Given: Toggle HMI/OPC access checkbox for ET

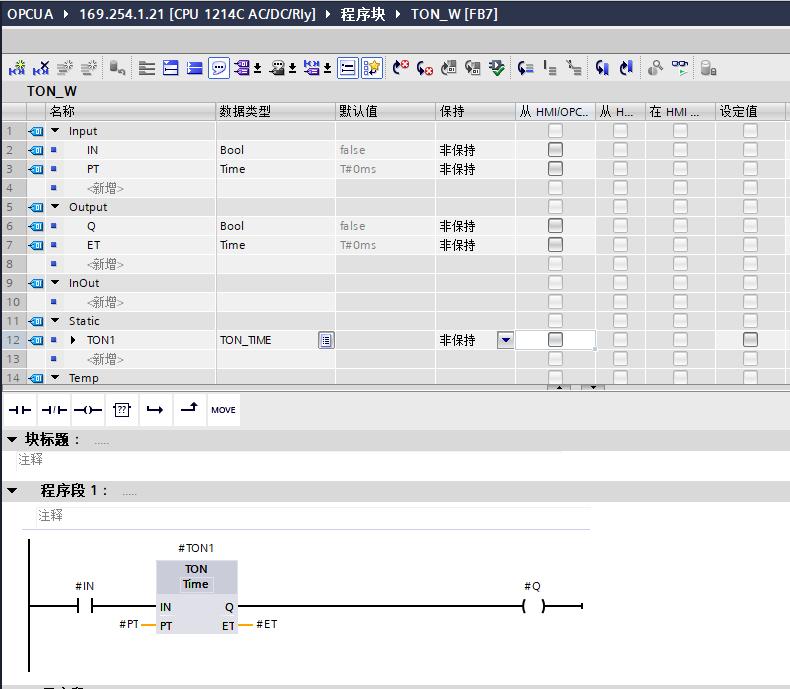Looking at the screenshot, I should [555, 245].
